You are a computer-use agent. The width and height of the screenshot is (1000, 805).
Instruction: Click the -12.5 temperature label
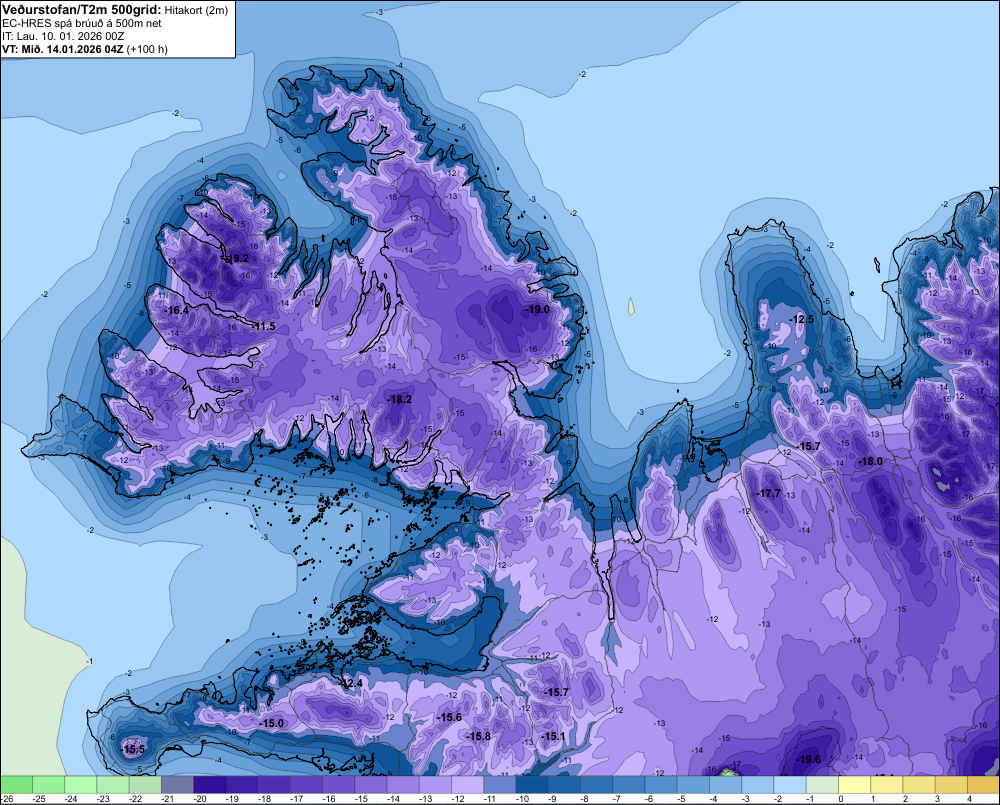tap(802, 319)
